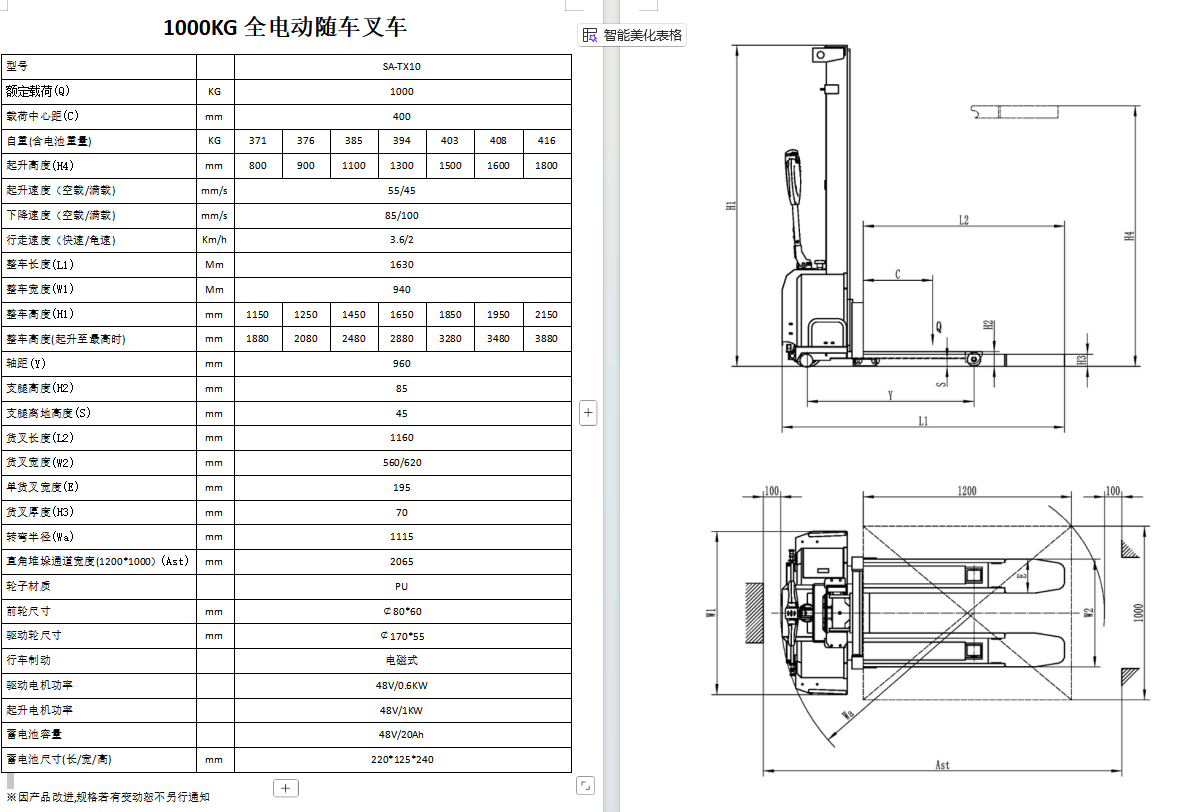This screenshot has height=812, width=1182.
Task: Add a new row using the plus below the table
Action: click(x=286, y=788)
